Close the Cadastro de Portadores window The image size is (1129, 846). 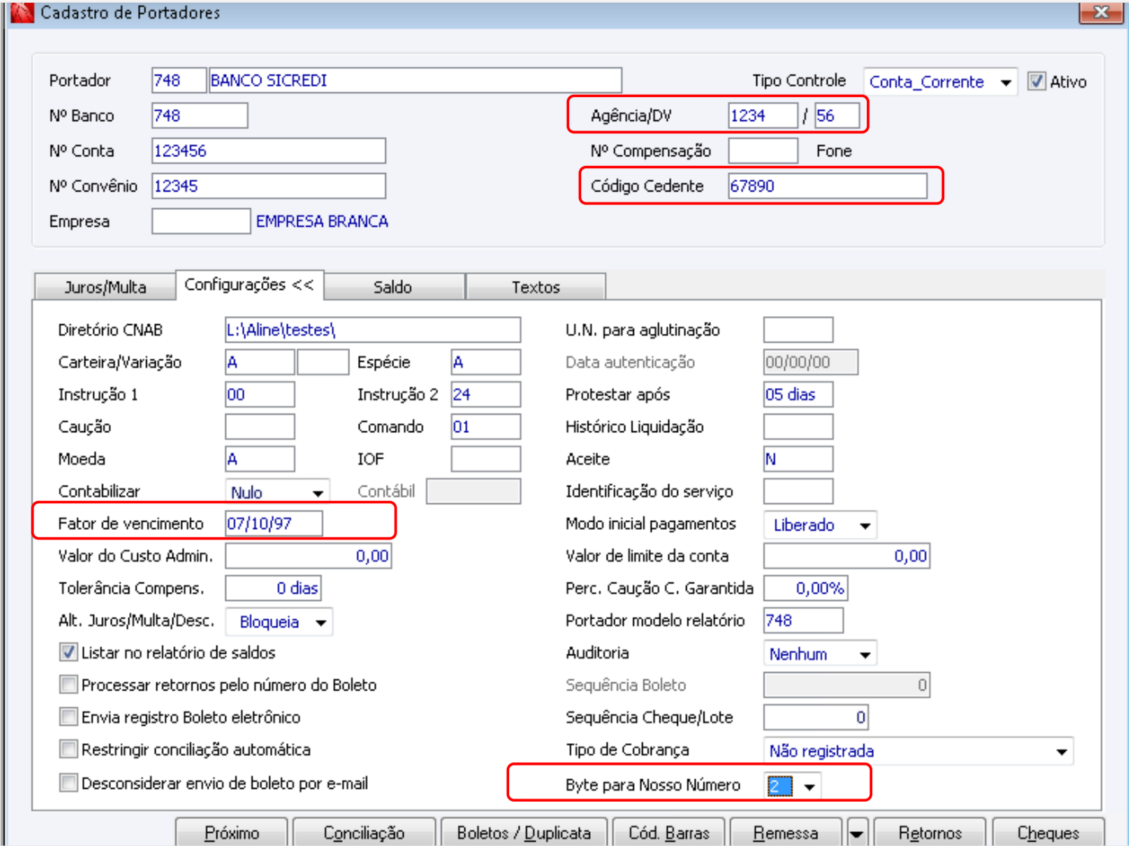(x=1101, y=12)
